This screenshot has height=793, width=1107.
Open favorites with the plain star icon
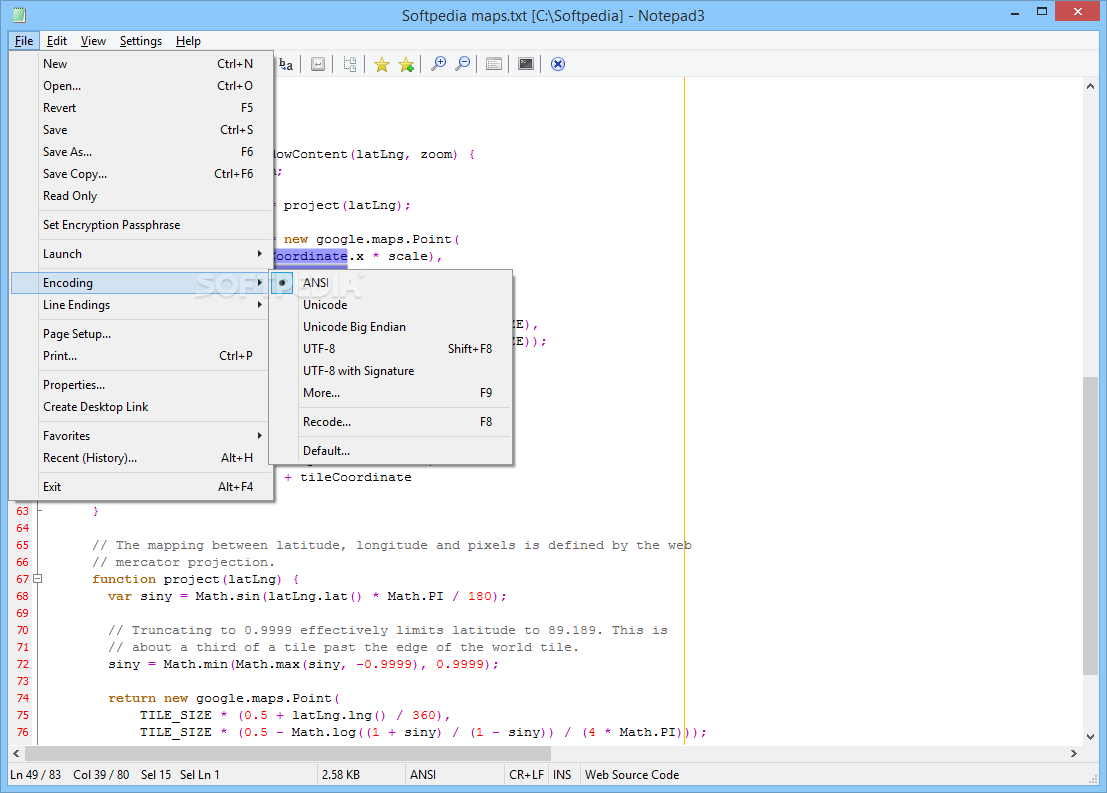point(382,64)
